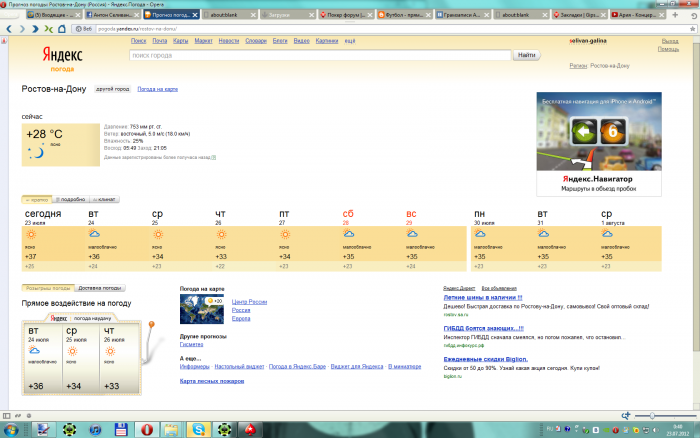Select the подробно forecast view tab
The image size is (700, 438).
click(71, 200)
